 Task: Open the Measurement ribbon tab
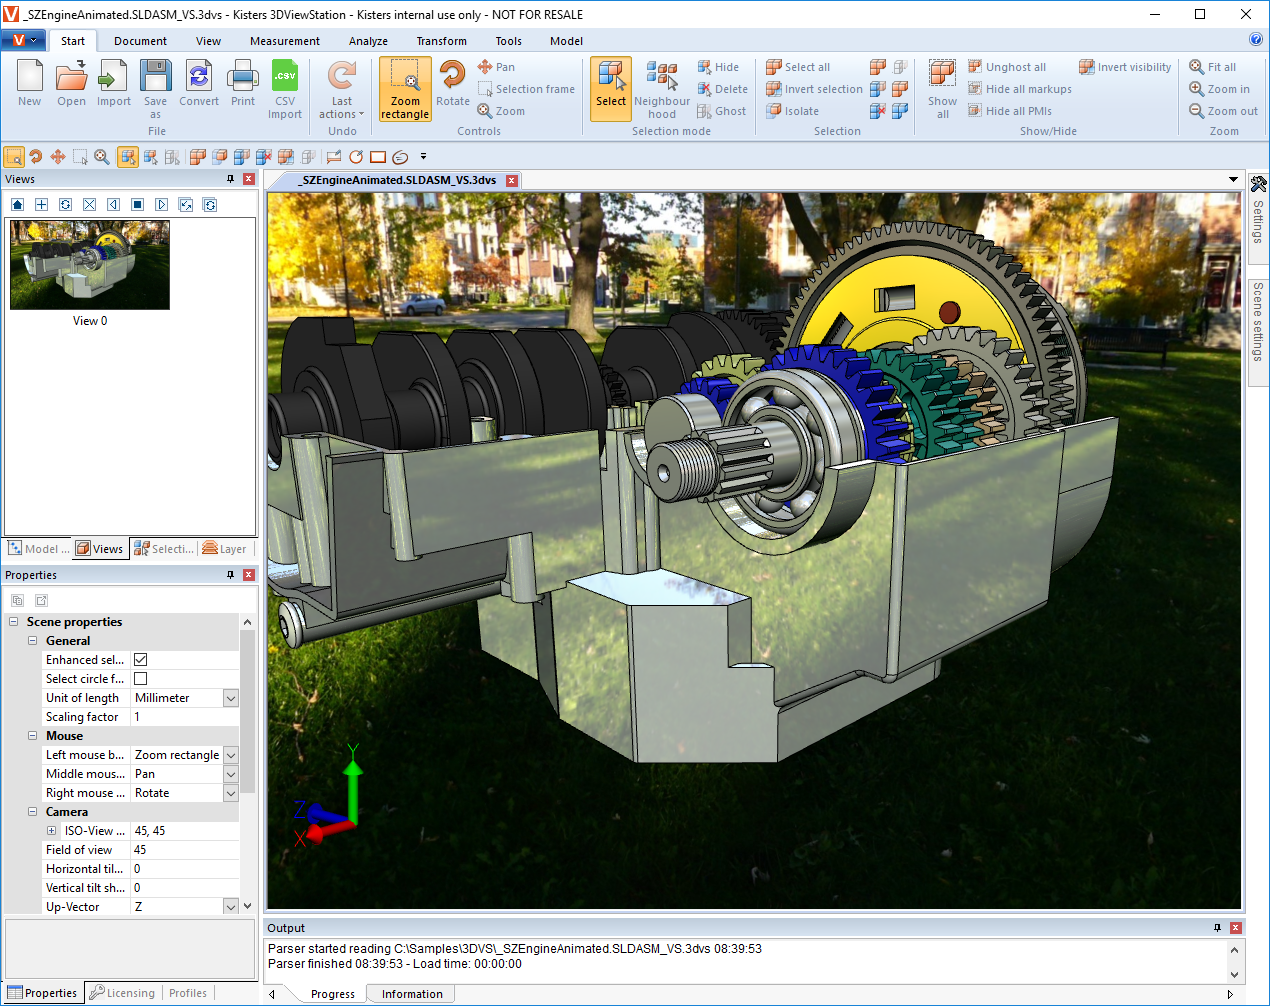click(x=285, y=41)
